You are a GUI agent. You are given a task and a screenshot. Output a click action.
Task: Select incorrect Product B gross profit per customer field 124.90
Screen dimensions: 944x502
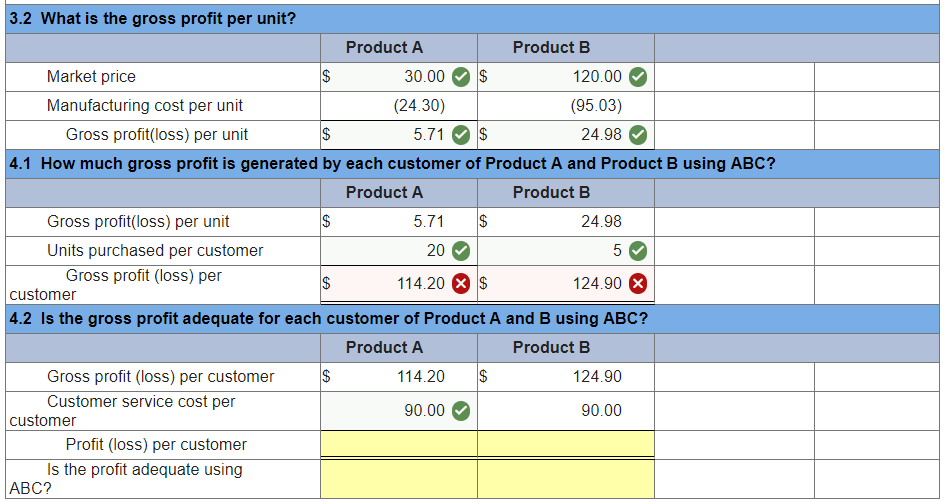point(566,284)
